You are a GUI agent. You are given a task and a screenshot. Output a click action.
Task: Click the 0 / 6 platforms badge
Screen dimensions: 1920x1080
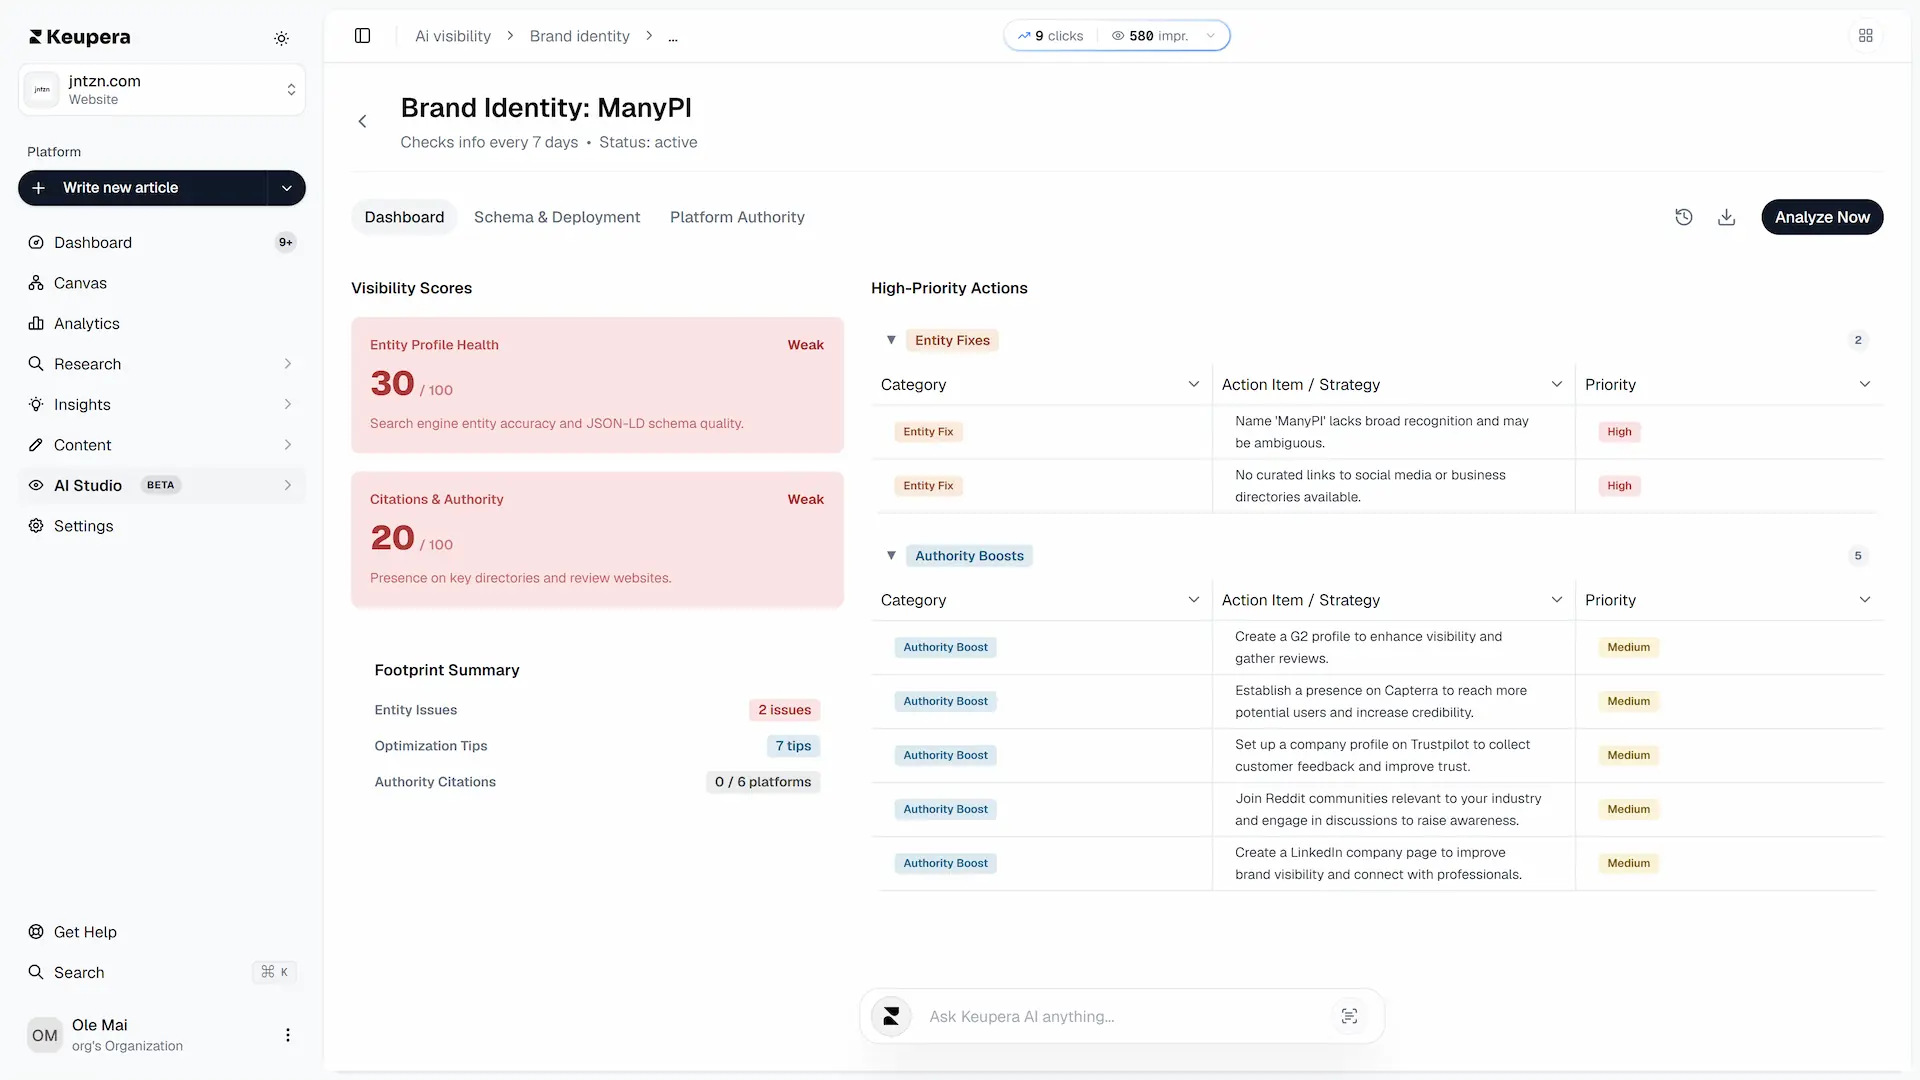(763, 782)
